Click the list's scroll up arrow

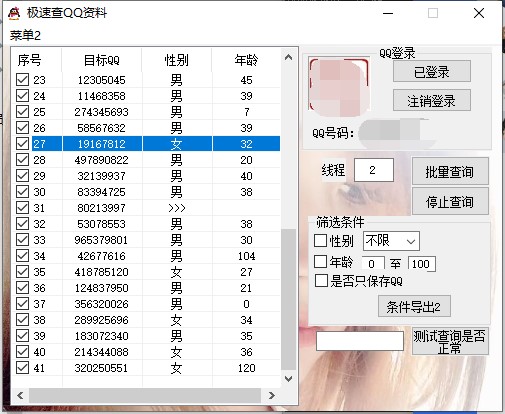[289, 57]
